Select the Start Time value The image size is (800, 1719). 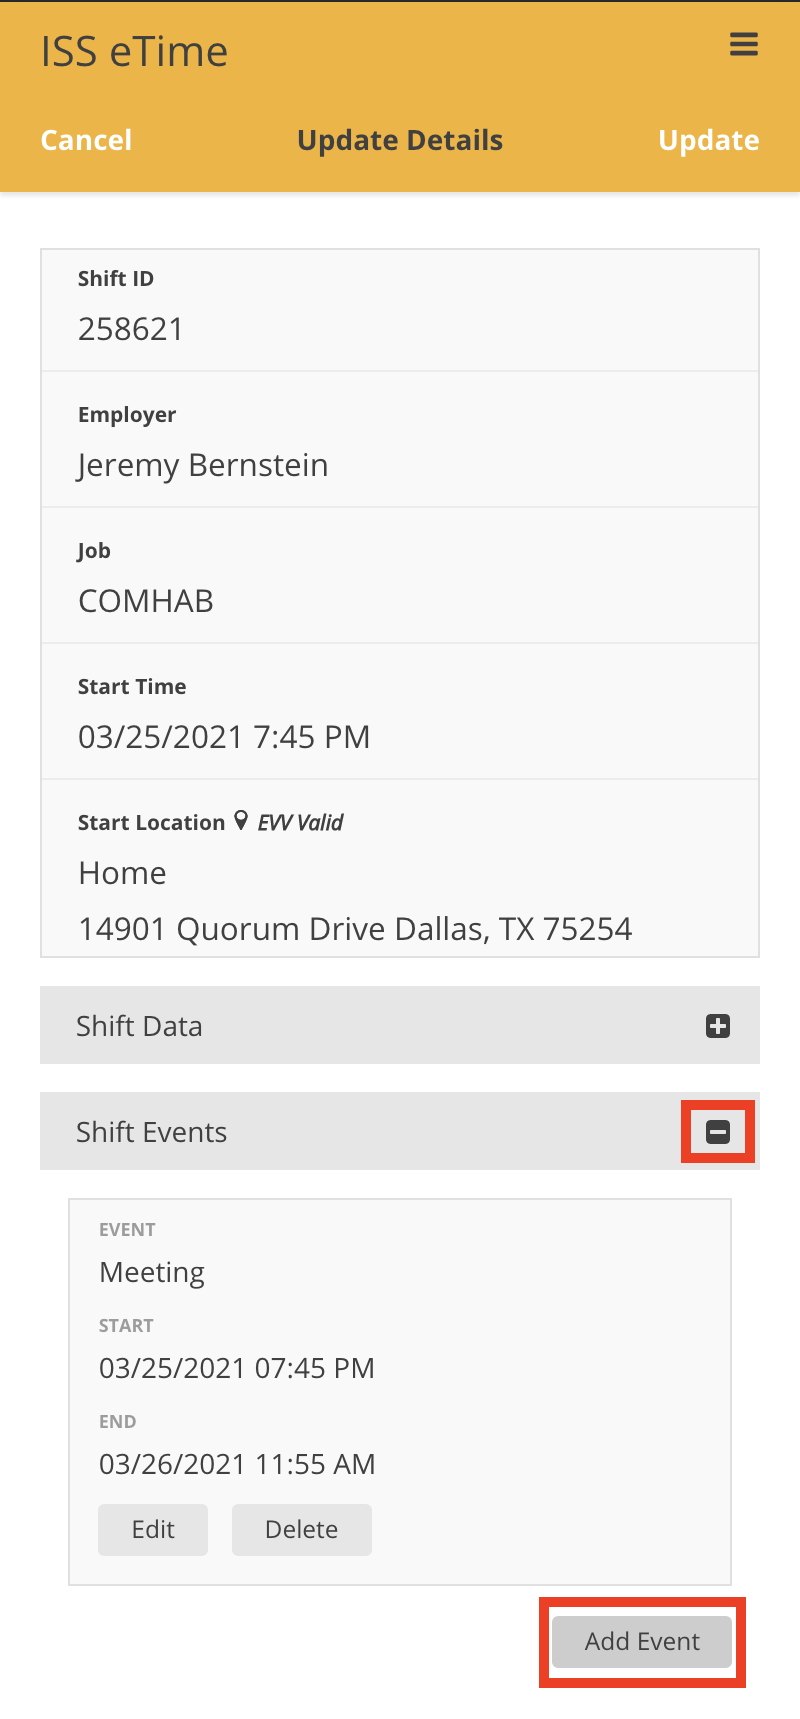tap(224, 737)
